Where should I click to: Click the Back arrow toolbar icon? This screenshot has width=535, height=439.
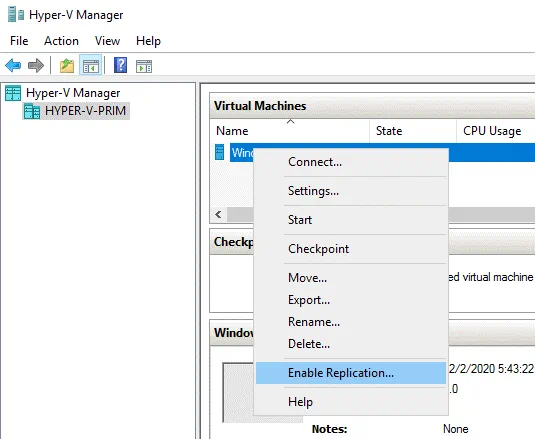(13, 65)
